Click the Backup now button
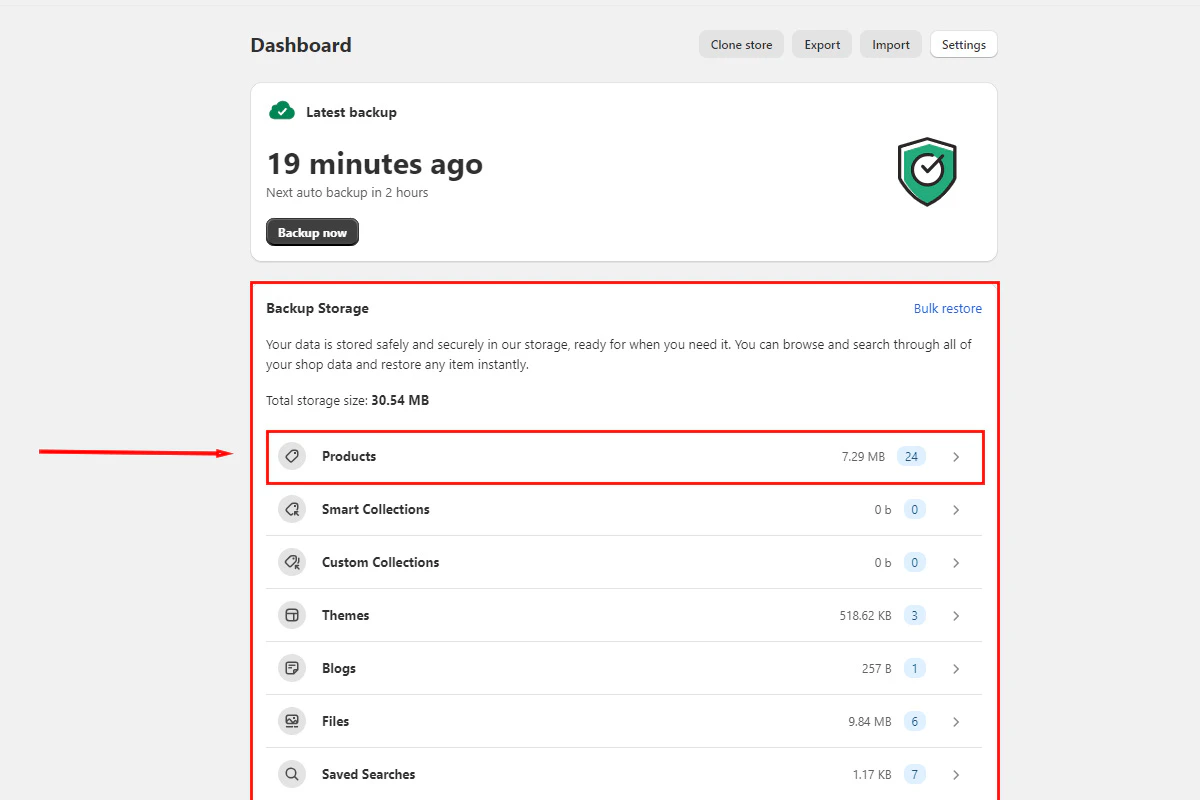 pos(312,231)
